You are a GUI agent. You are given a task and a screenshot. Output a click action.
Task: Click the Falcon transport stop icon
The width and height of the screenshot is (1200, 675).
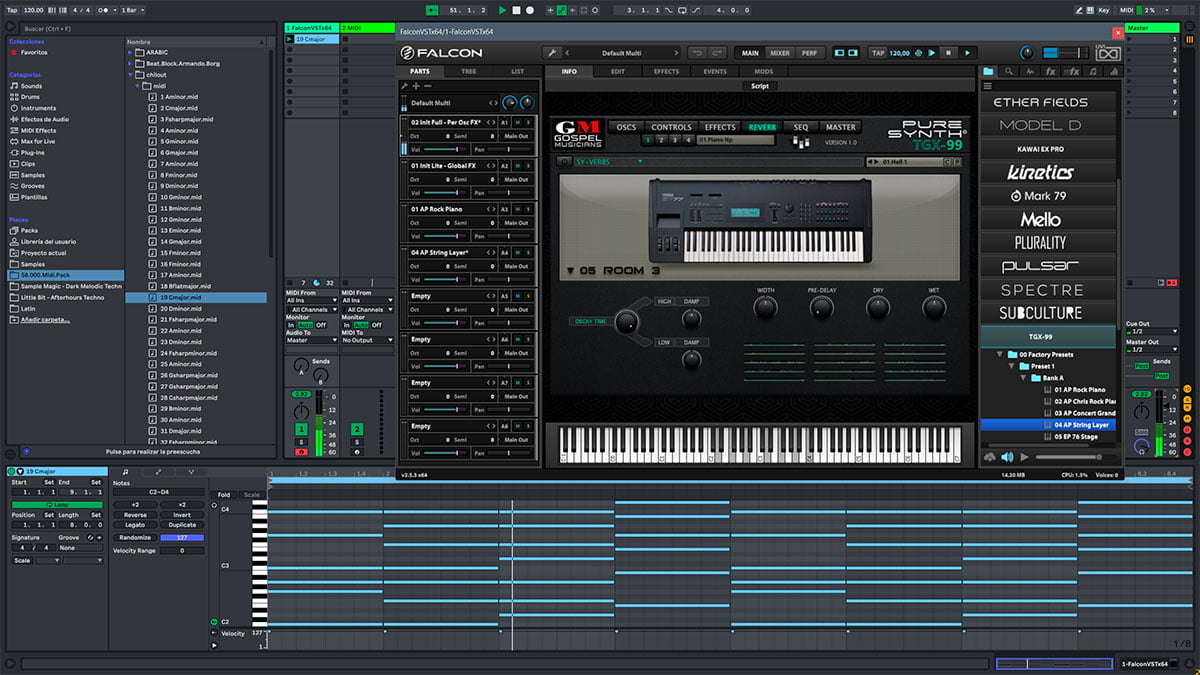point(949,53)
